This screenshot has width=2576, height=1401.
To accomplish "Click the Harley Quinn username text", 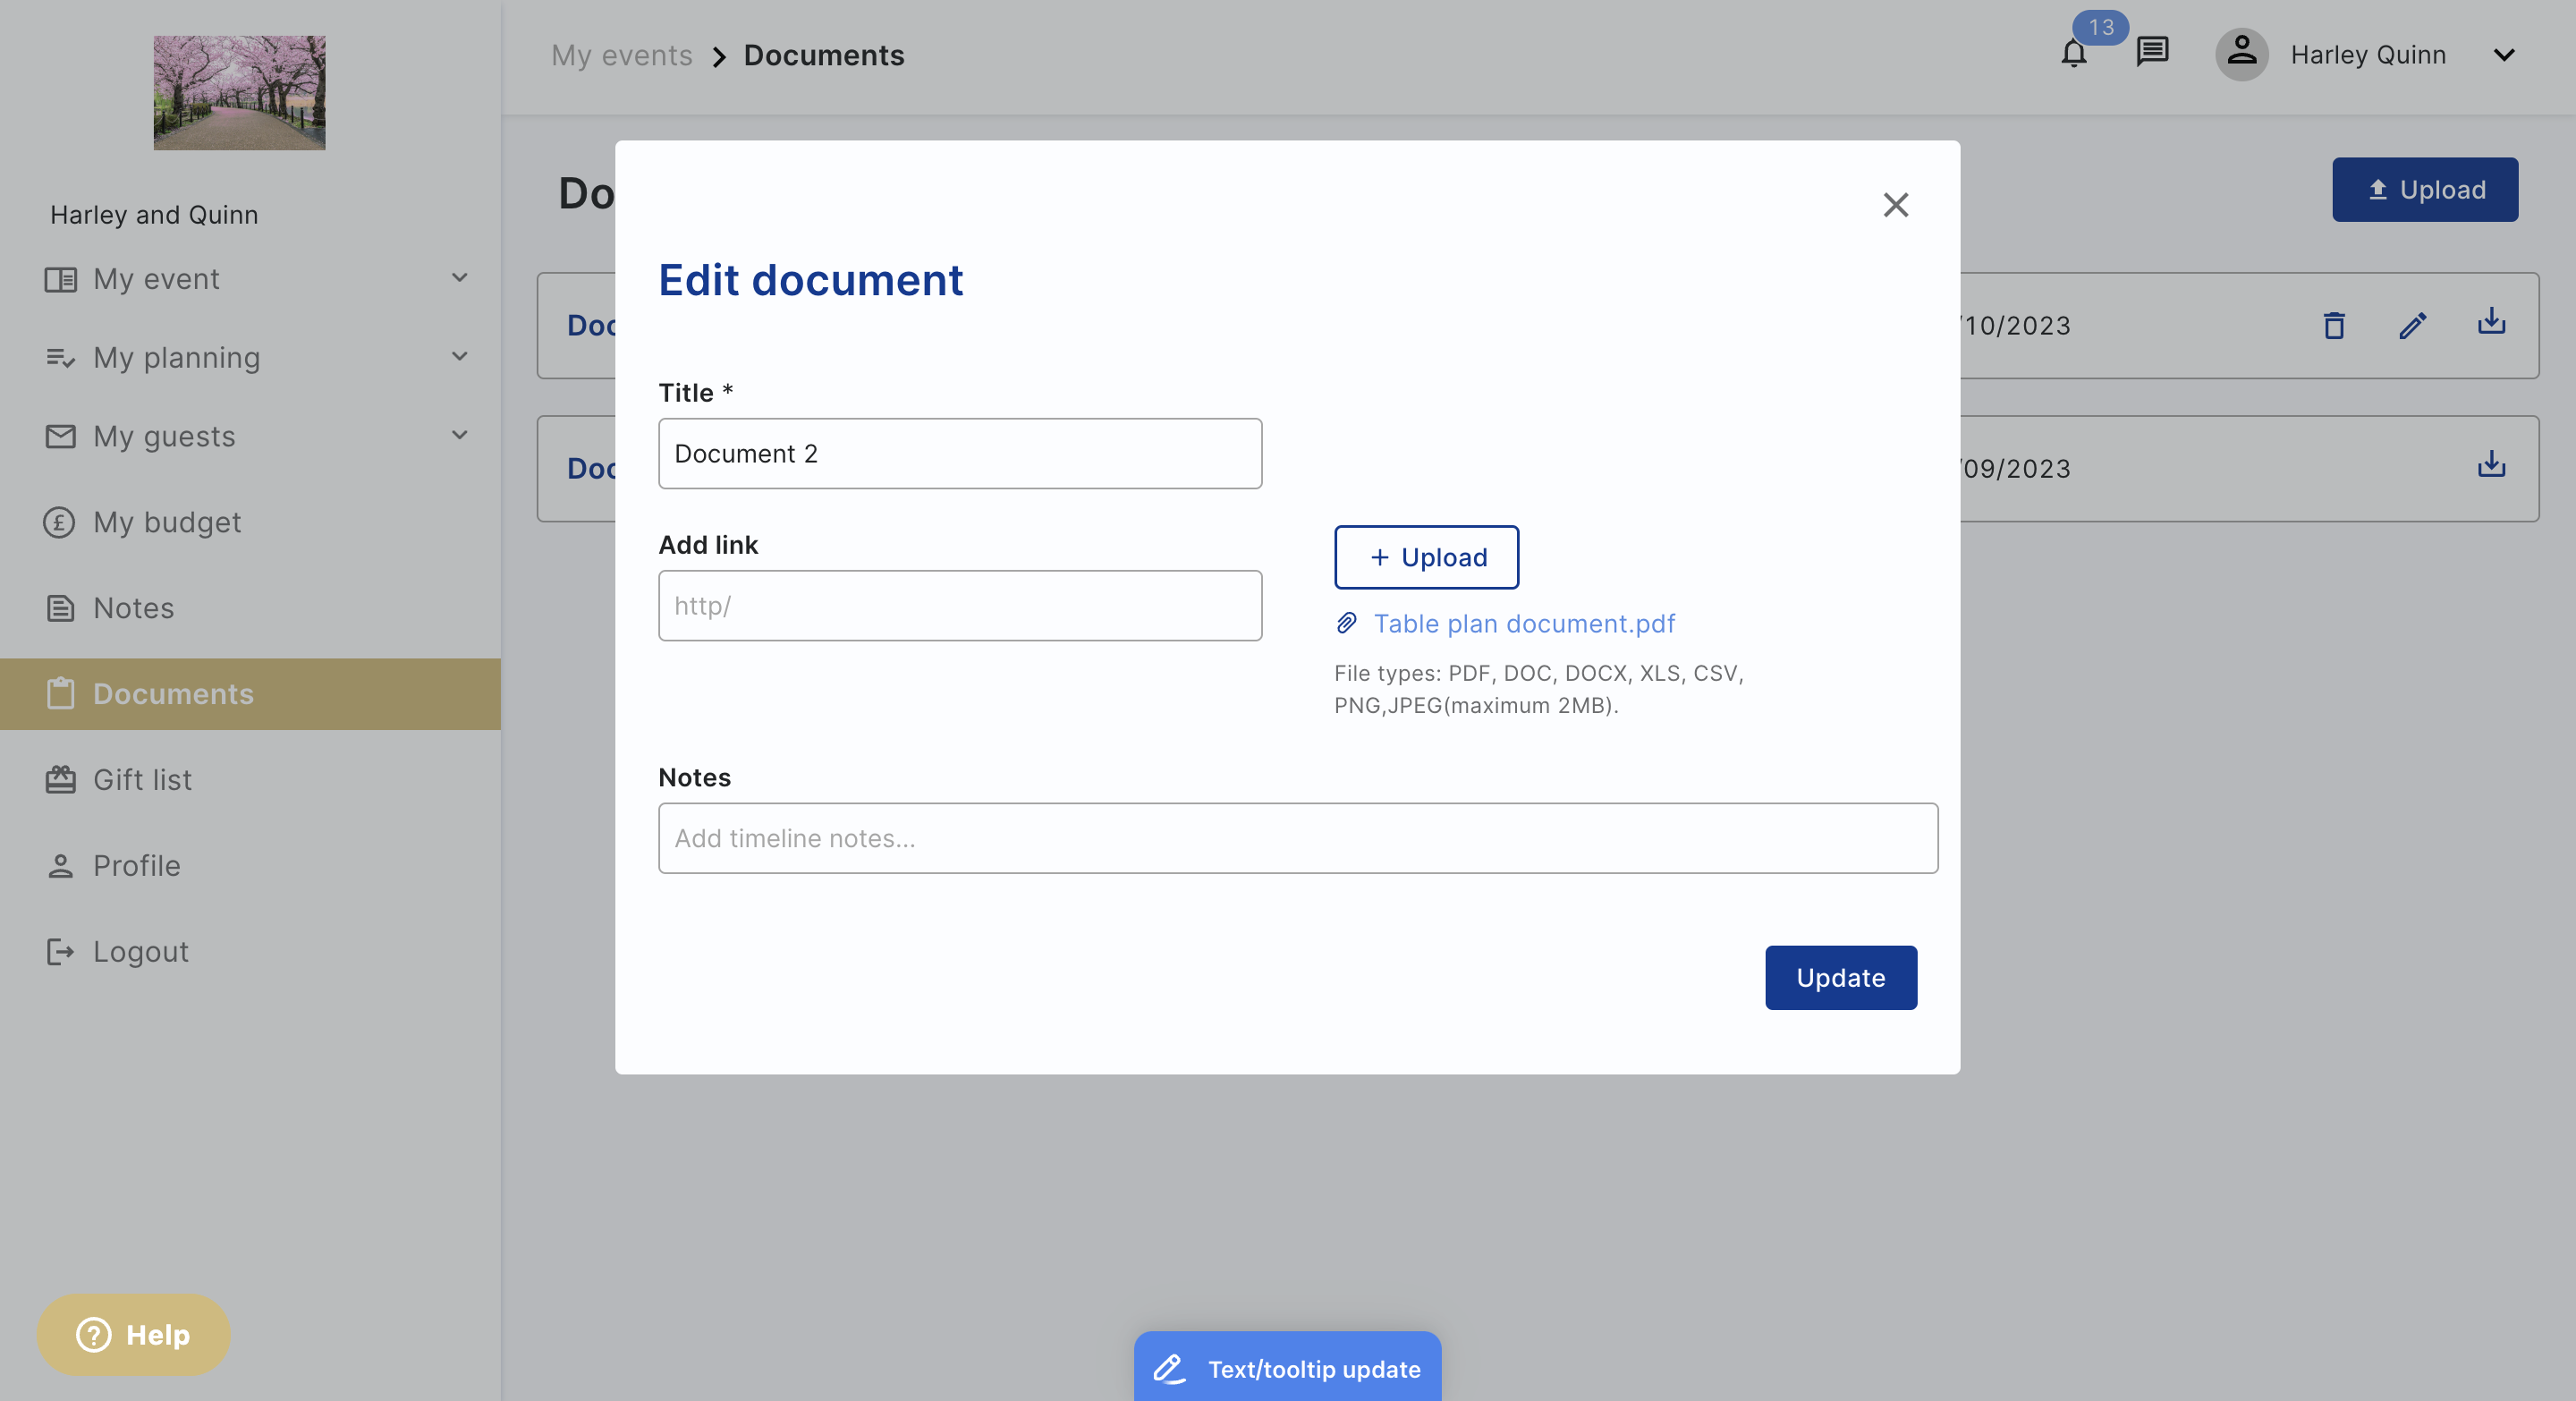I will (2368, 55).
